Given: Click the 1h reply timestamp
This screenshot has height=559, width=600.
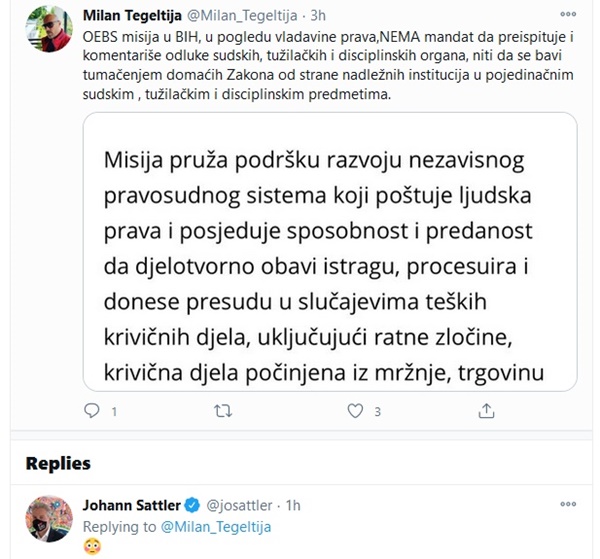Looking at the screenshot, I should tap(293, 507).
